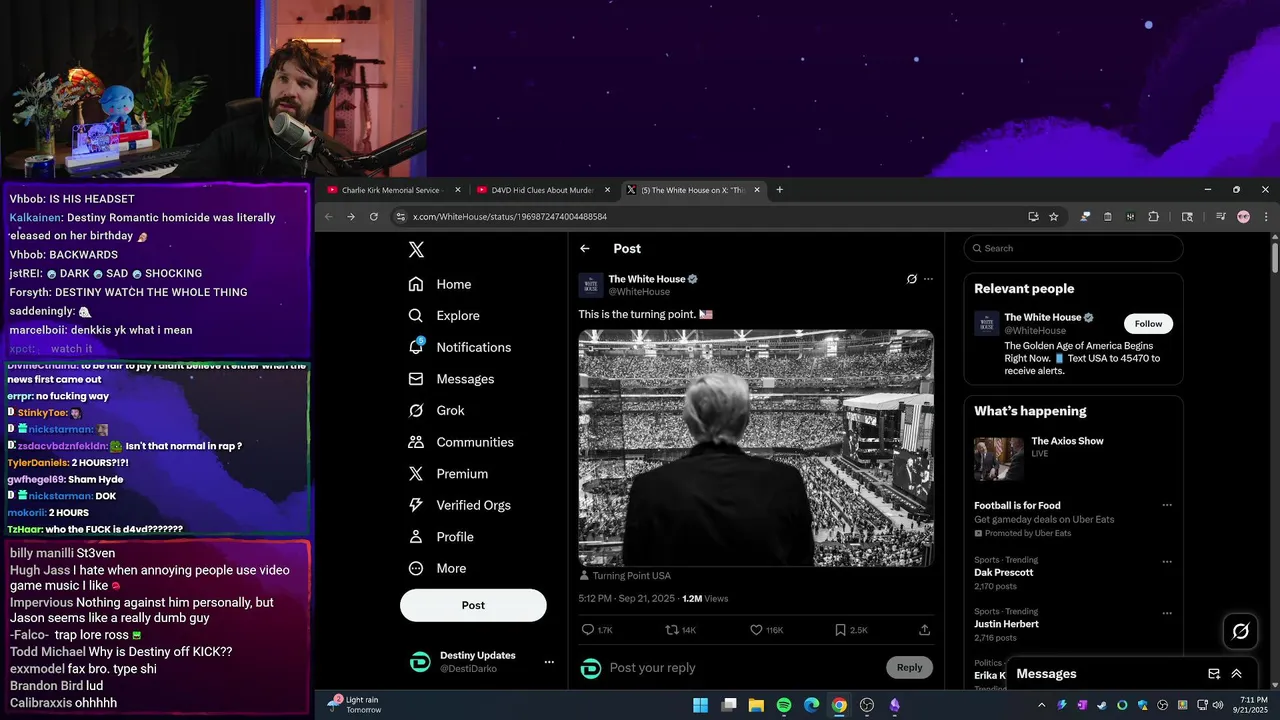
Task: Click the floating Grok button
Action: [1241, 631]
